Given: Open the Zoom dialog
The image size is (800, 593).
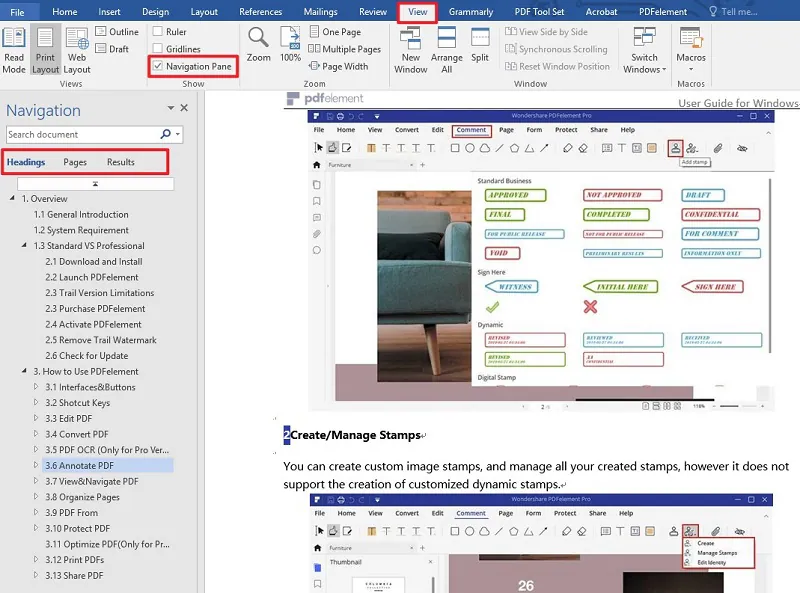Looking at the screenshot, I should tap(259, 44).
